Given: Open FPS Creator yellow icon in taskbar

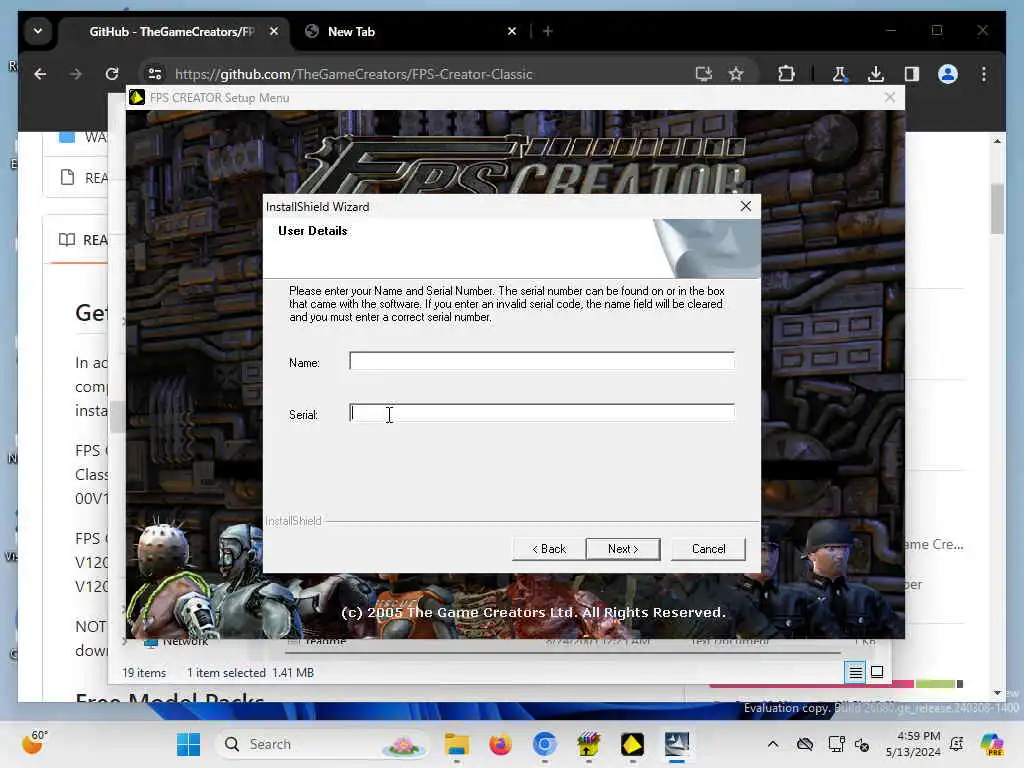Looking at the screenshot, I should click(632, 744).
